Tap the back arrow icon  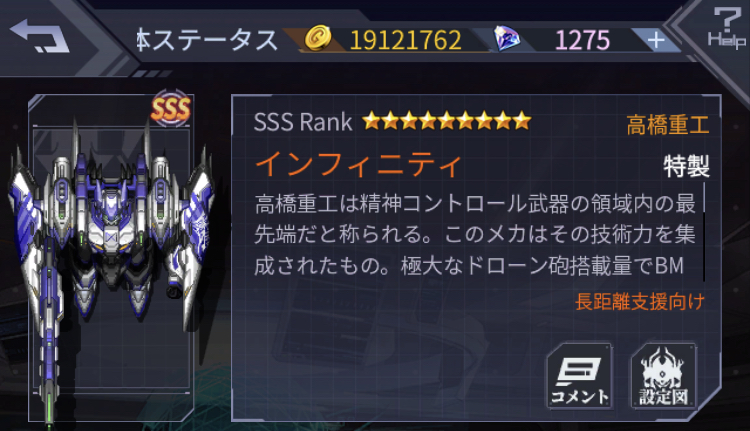tap(39, 36)
